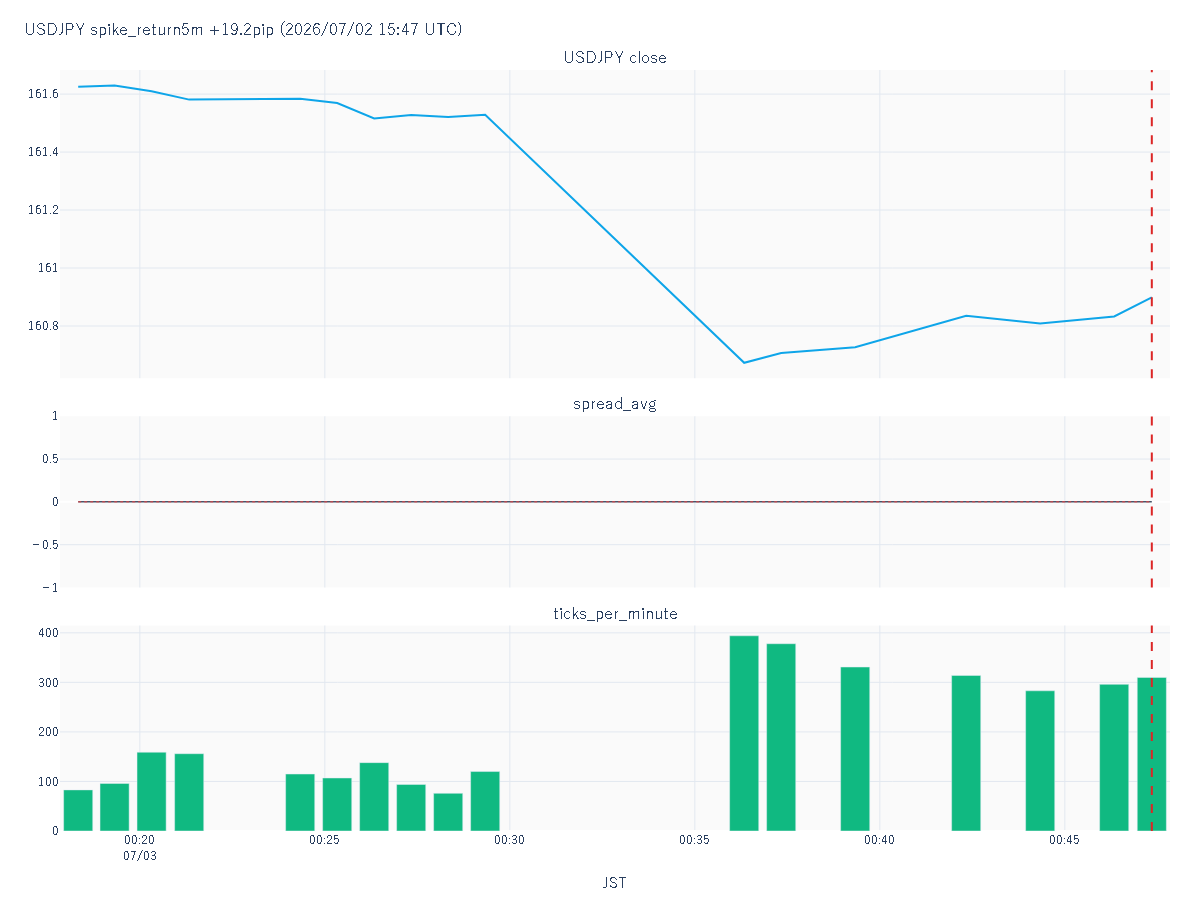
Task: Click the red dashed marker in spread_avg chart
Action: (1152, 502)
